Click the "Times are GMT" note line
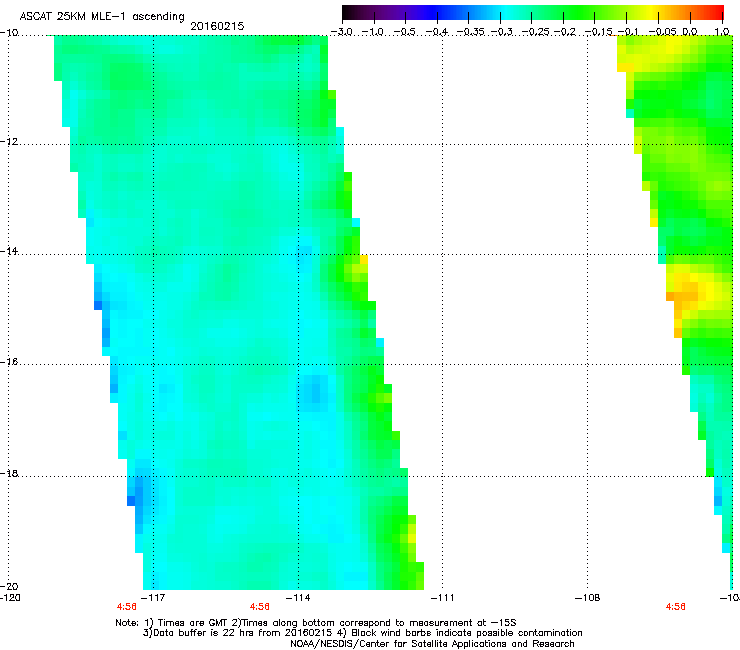The width and height of the screenshot is (740, 650). pyautogui.click(x=316, y=623)
